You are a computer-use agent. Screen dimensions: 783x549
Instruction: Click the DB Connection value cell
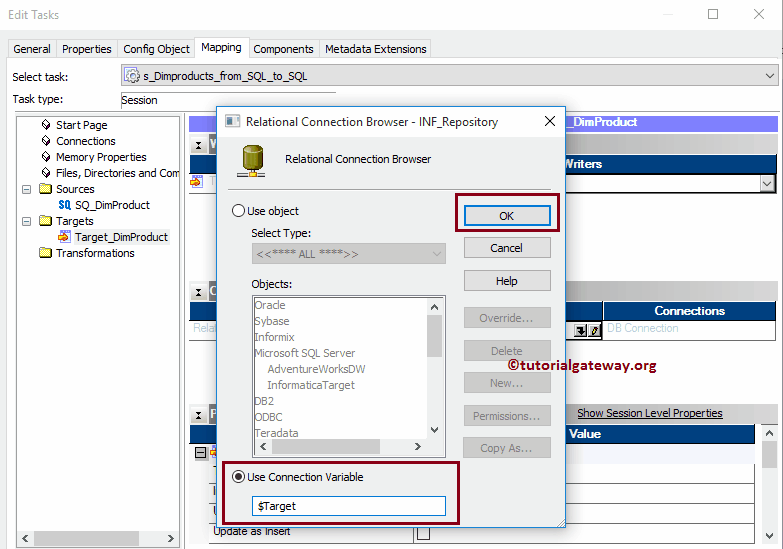coord(689,328)
